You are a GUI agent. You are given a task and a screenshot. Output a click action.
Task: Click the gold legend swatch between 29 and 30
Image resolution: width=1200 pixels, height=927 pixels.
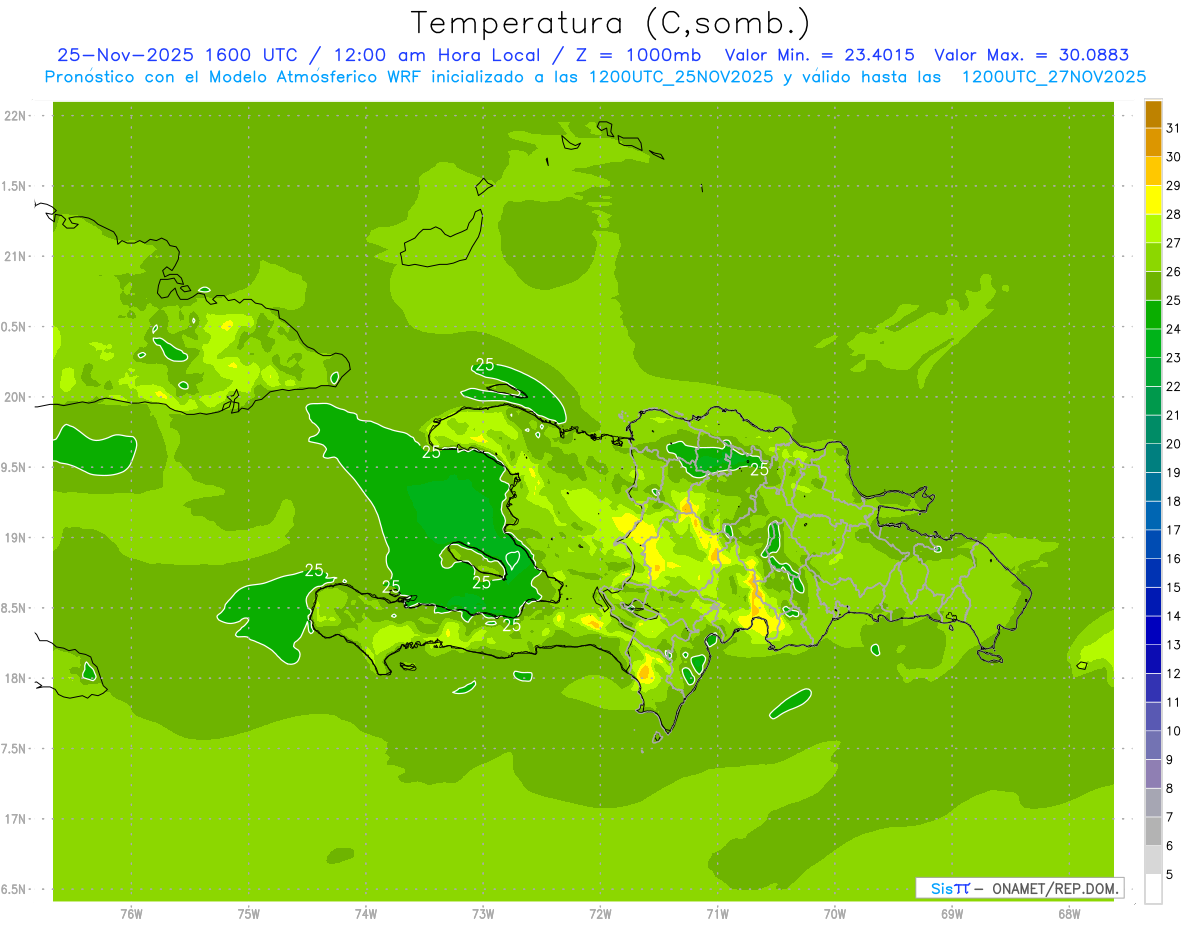[1153, 171]
